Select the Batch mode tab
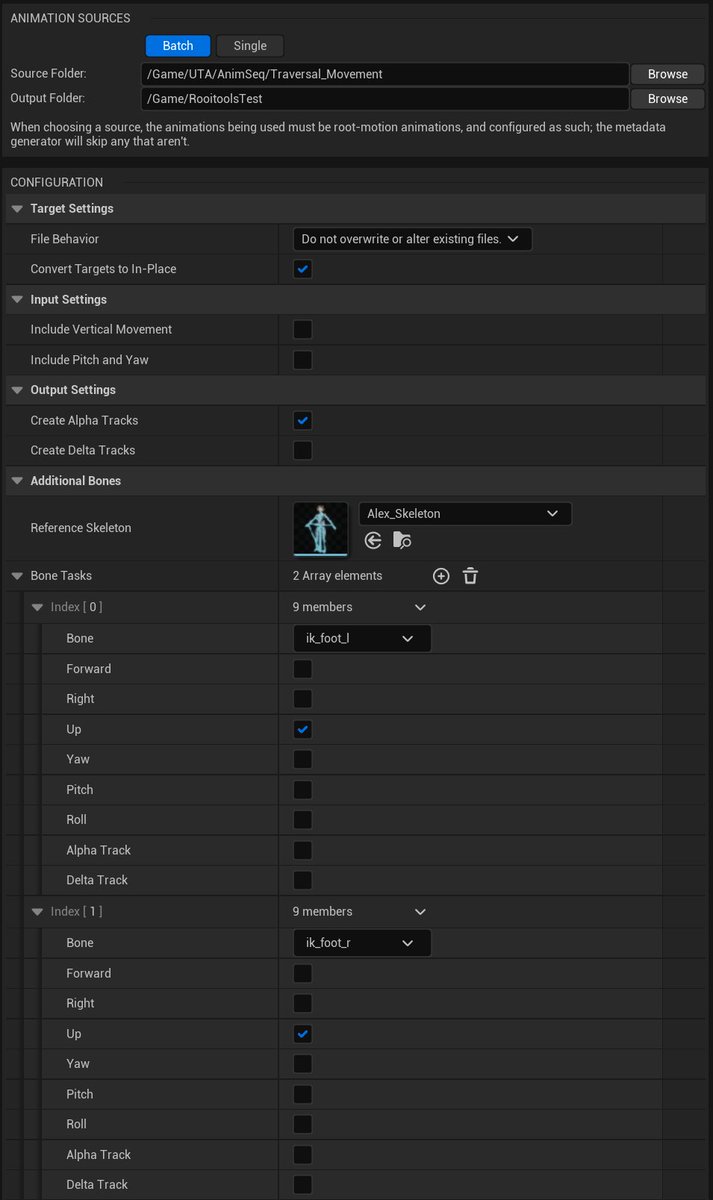Viewport: 713px width, 1200px height. pos(178,46)
